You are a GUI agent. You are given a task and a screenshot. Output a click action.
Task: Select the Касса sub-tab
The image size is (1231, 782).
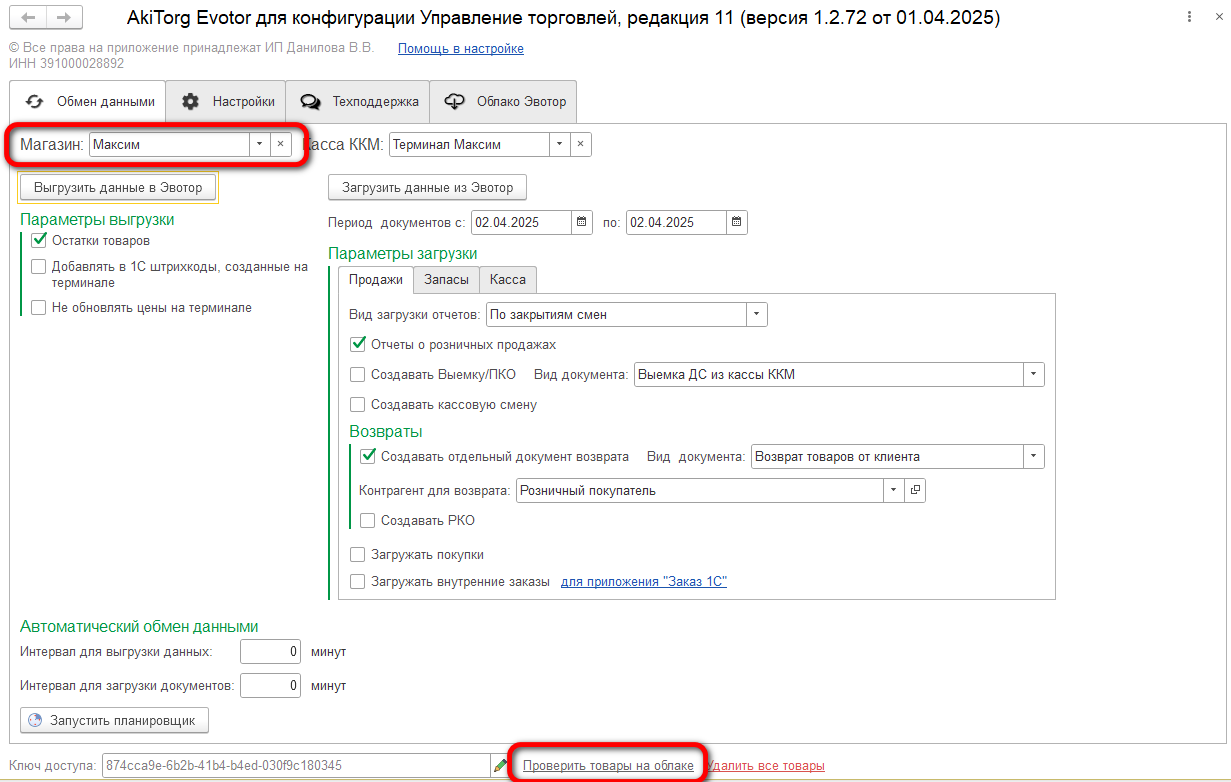coord(508,280)
